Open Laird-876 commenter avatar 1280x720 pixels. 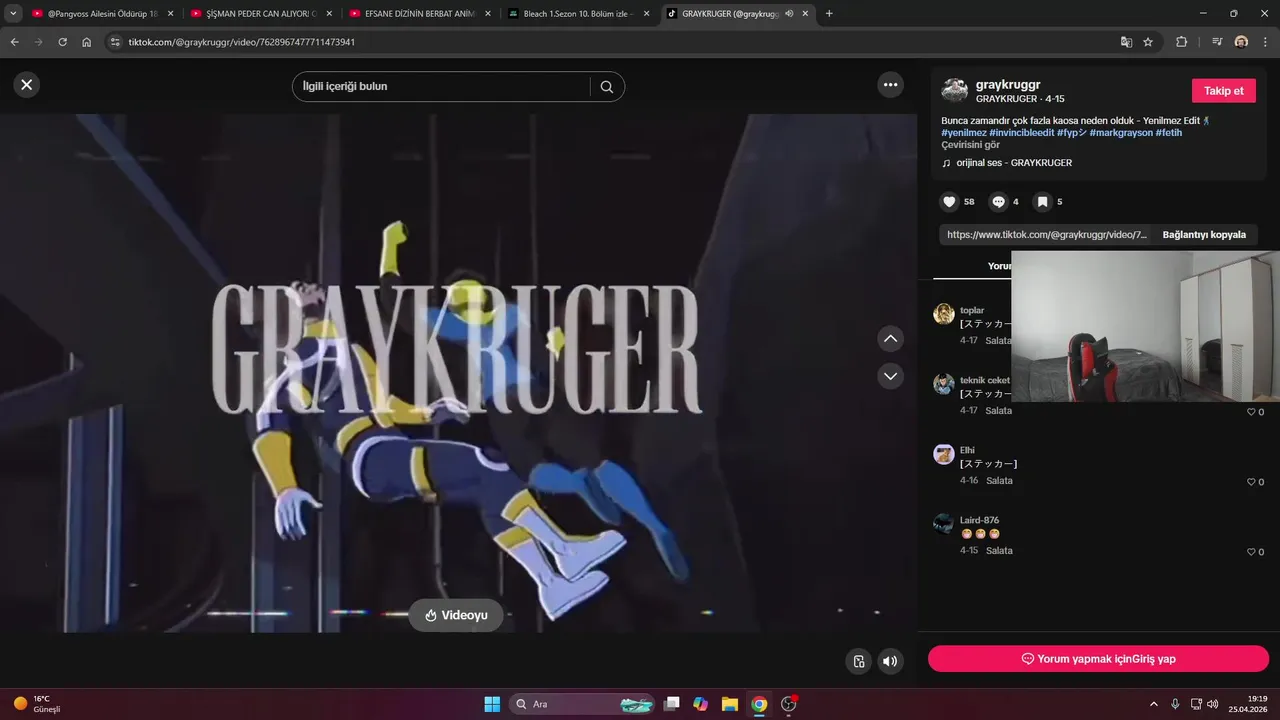944,524
